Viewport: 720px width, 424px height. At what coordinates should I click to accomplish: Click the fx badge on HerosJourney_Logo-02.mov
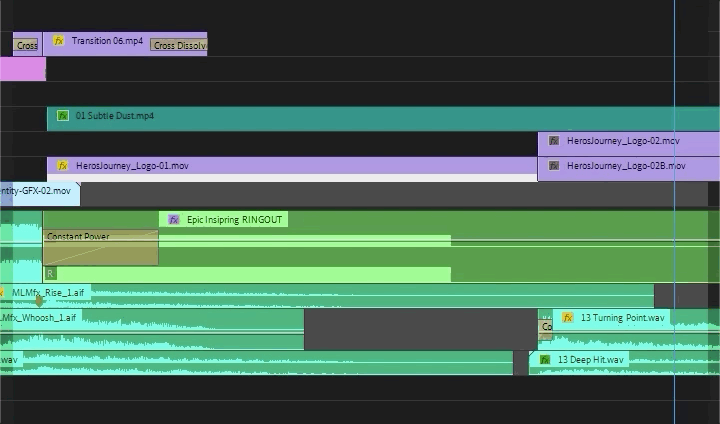point(554,141)
